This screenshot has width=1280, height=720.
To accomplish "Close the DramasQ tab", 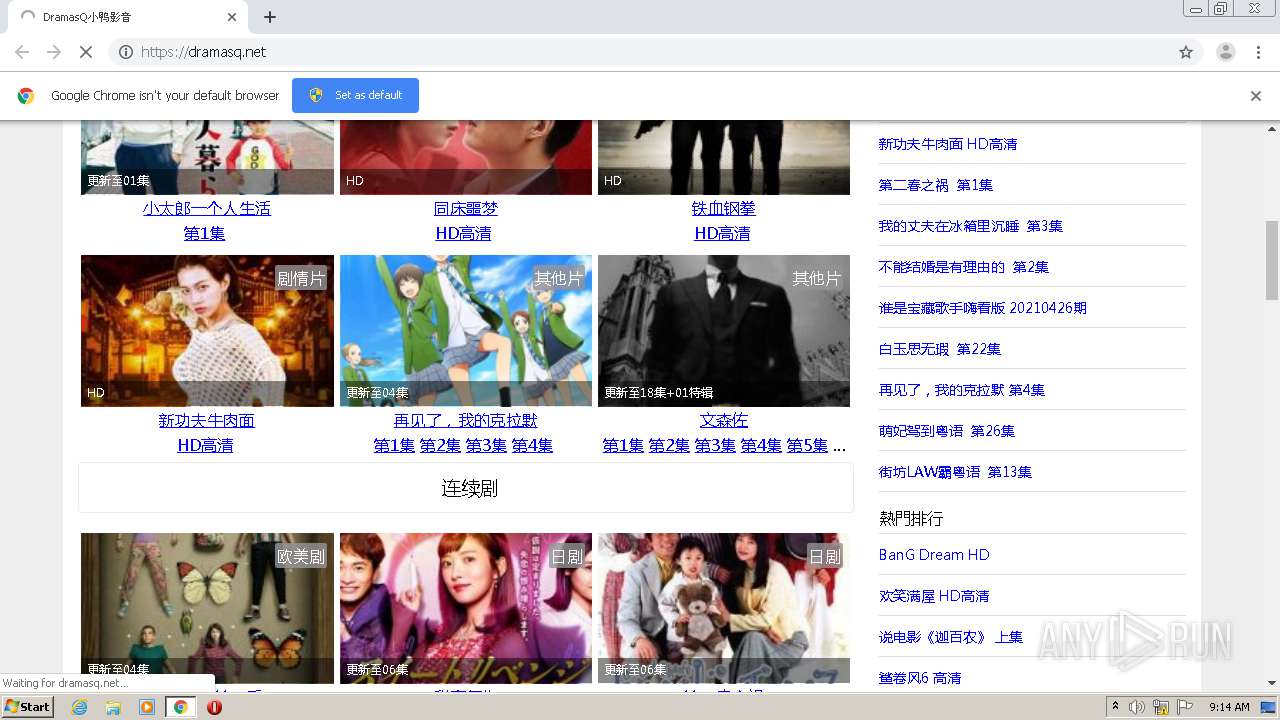I will click(x=232, y=17).
